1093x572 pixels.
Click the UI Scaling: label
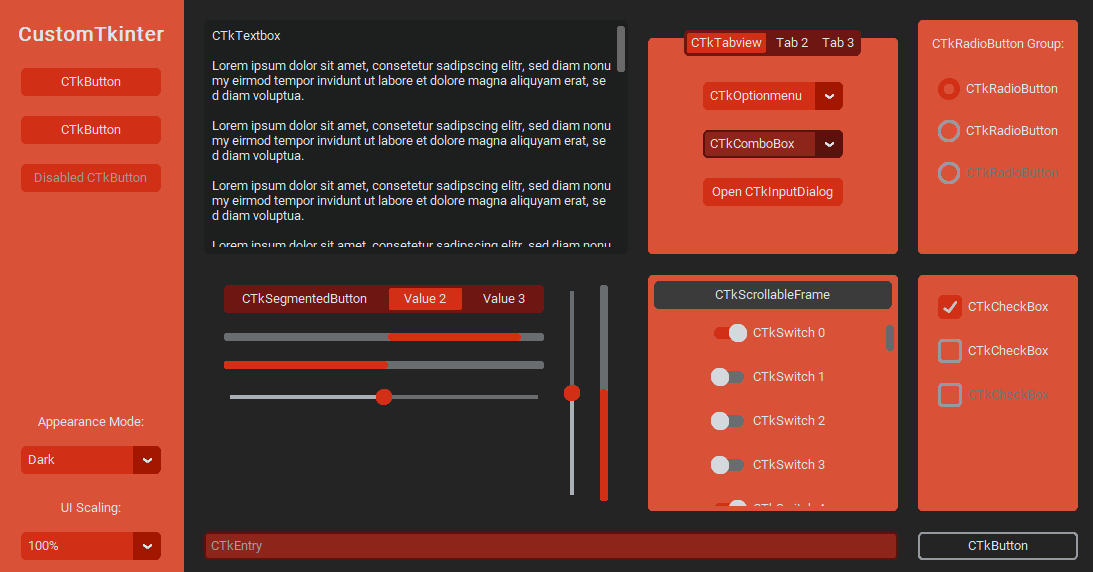click(91, 508)
